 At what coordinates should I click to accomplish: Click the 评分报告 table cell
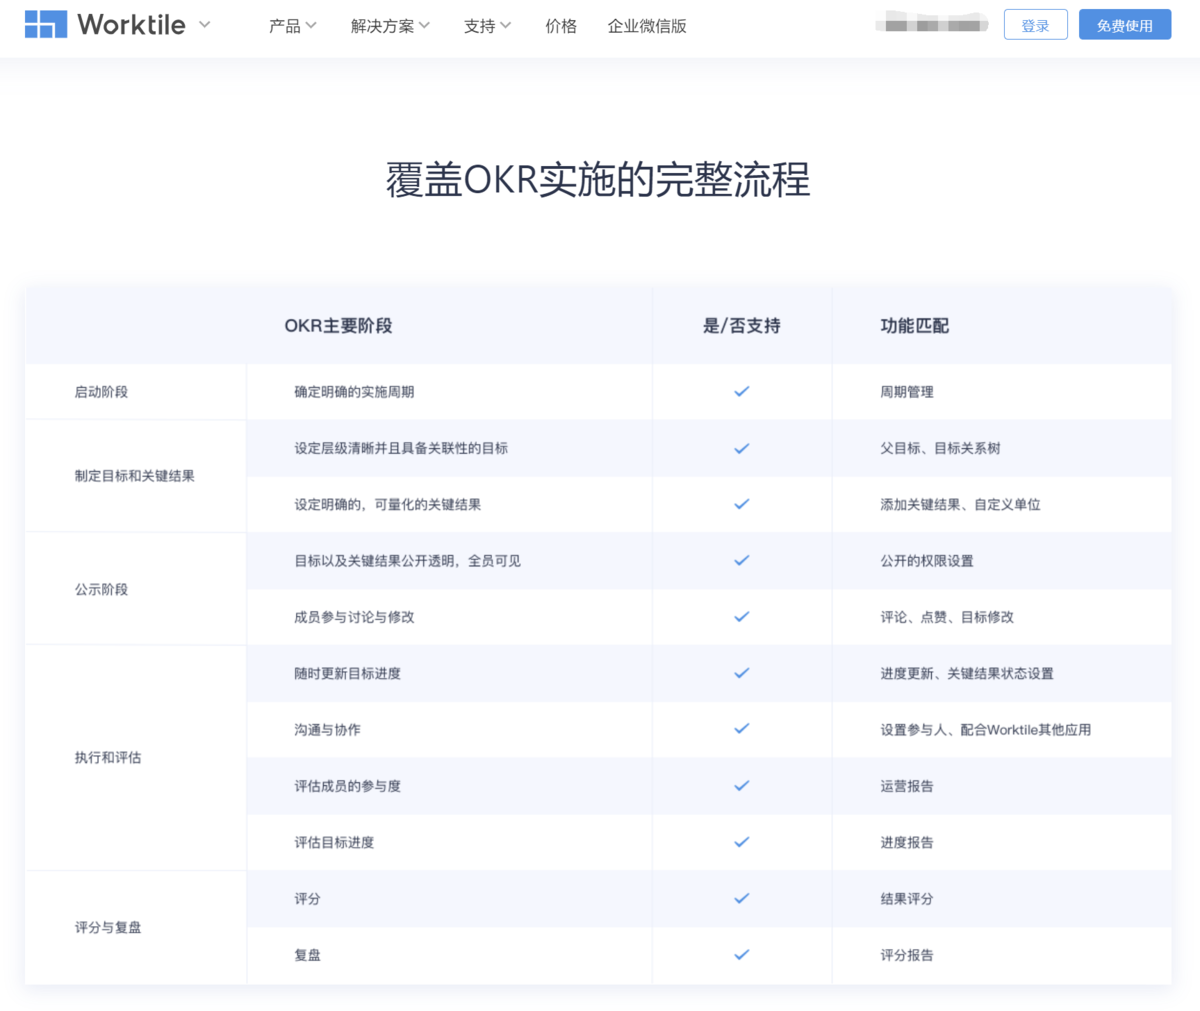point(905,955)
